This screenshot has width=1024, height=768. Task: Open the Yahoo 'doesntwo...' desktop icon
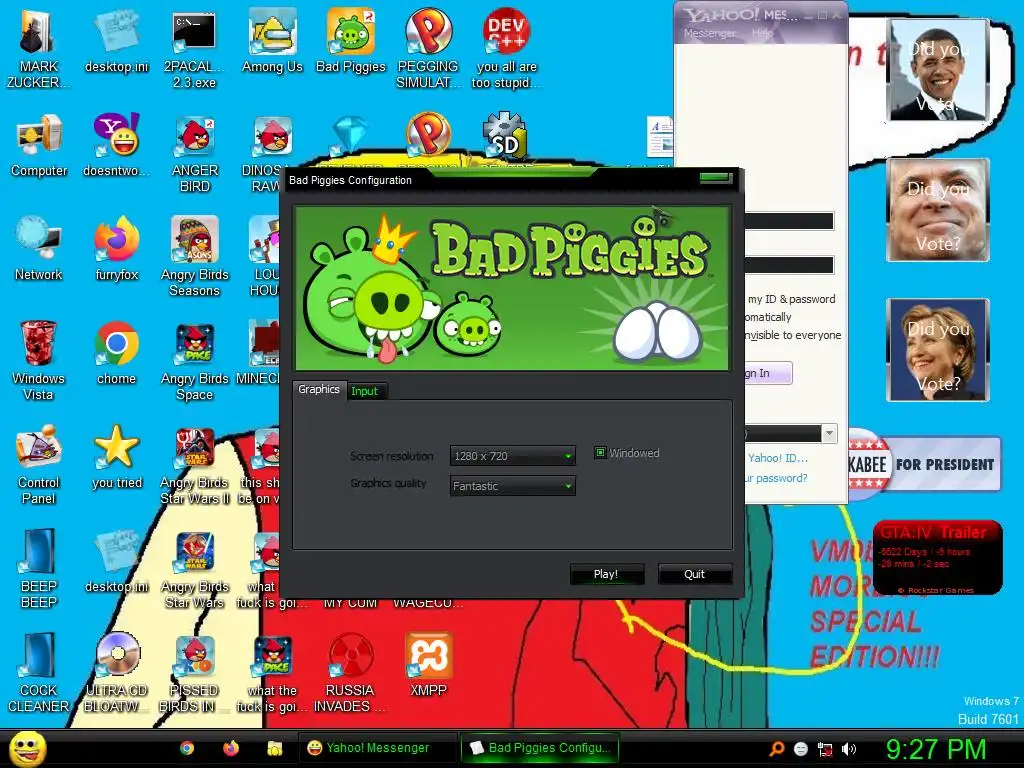[116, 145]
